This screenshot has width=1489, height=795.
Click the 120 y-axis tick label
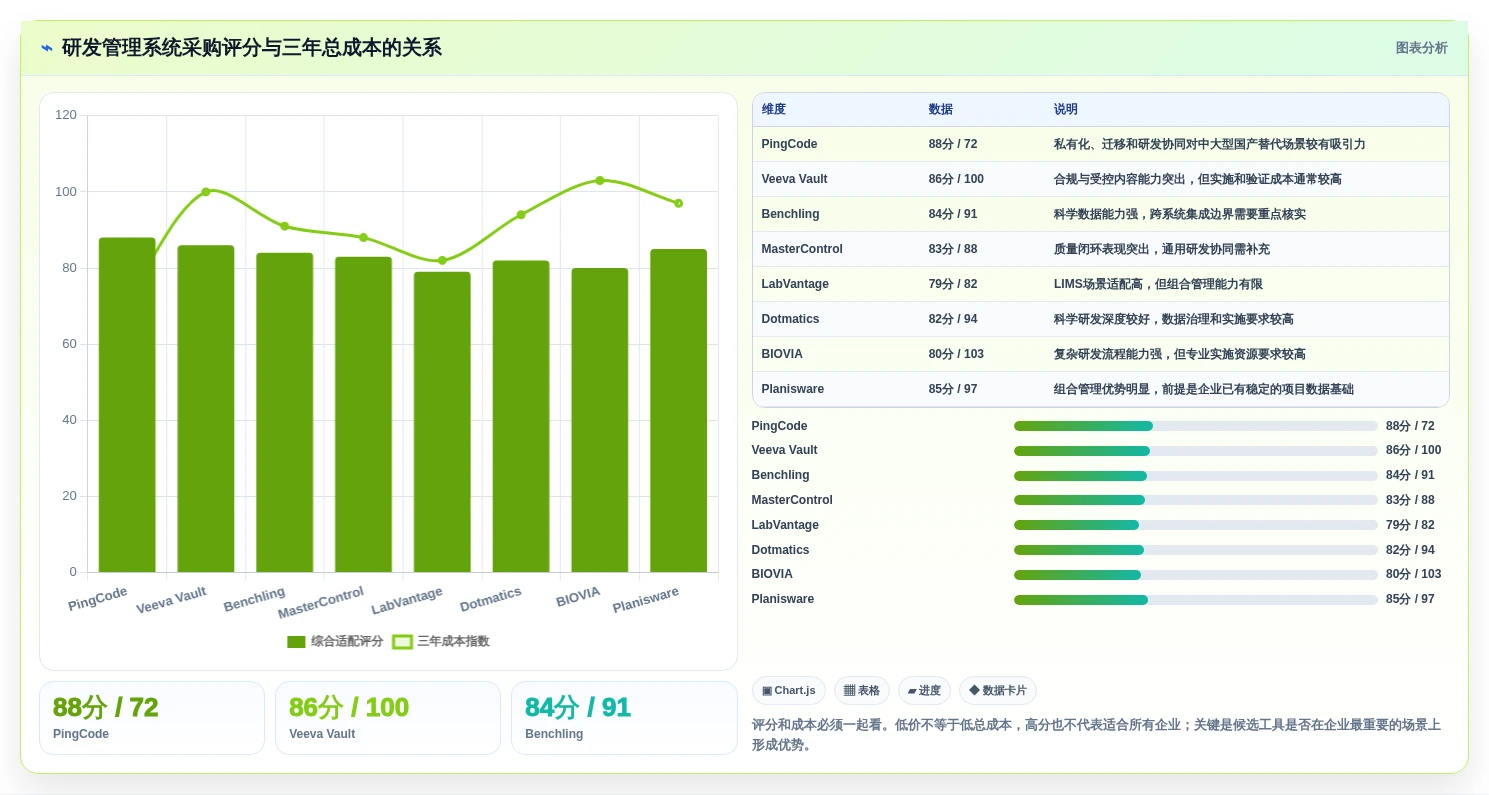pyautogui.click(x=66, y=115)
